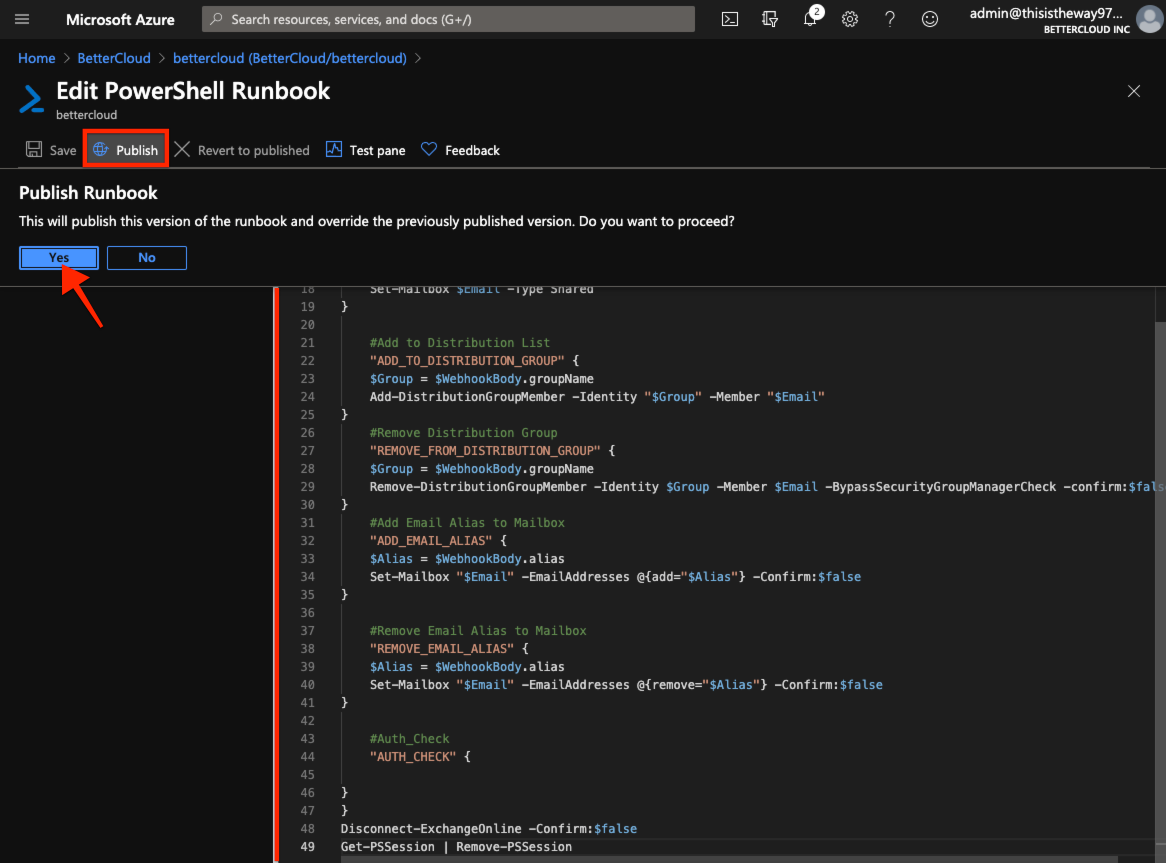The height and width of the screenshot is (863, 1166).
Task: Navigate to the Home breadcrumb
Action: [36, 58]
